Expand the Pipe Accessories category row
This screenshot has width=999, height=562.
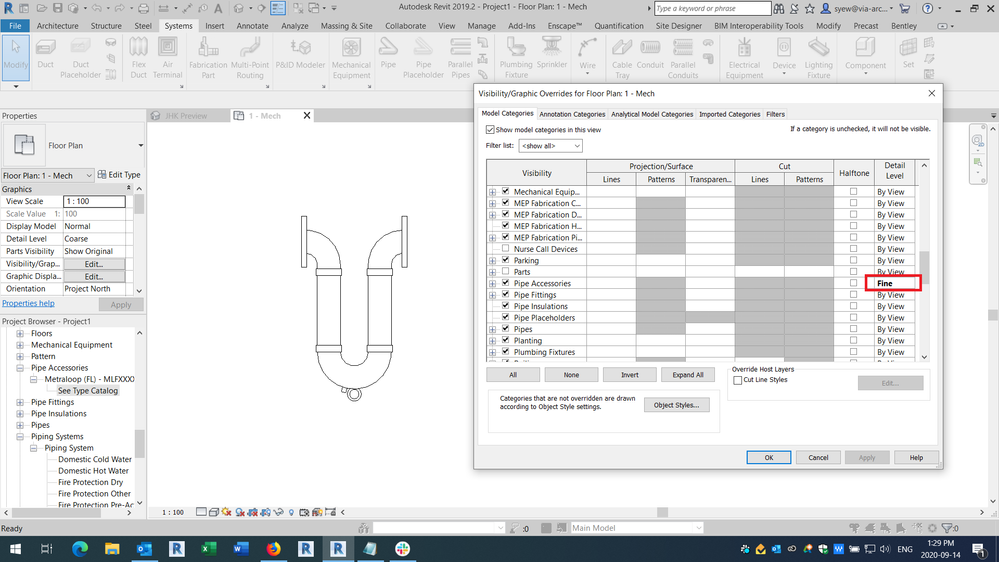click(492, 284)
